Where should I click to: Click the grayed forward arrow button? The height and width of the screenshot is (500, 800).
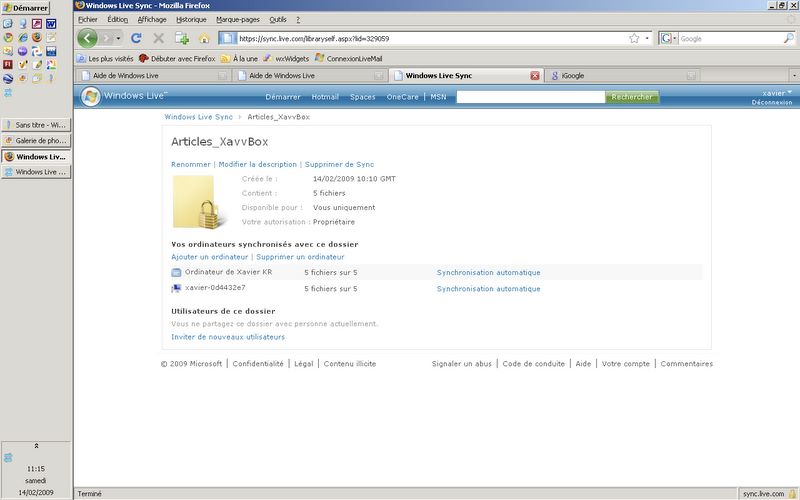pos(106,38)
